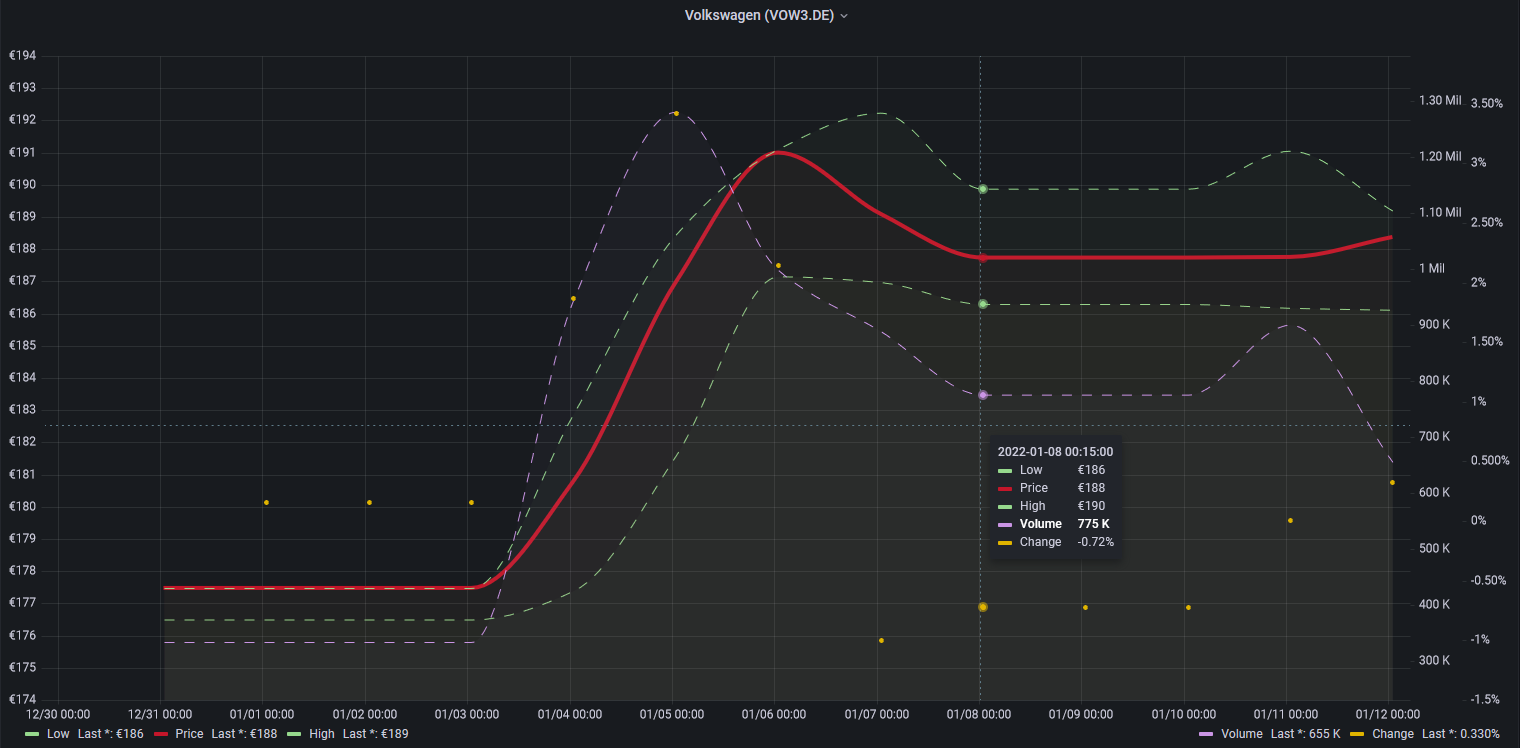Viewport: 1520px width, 748px height.
Task: Click the €183 y-axis label
Action: tap(22, 410)
